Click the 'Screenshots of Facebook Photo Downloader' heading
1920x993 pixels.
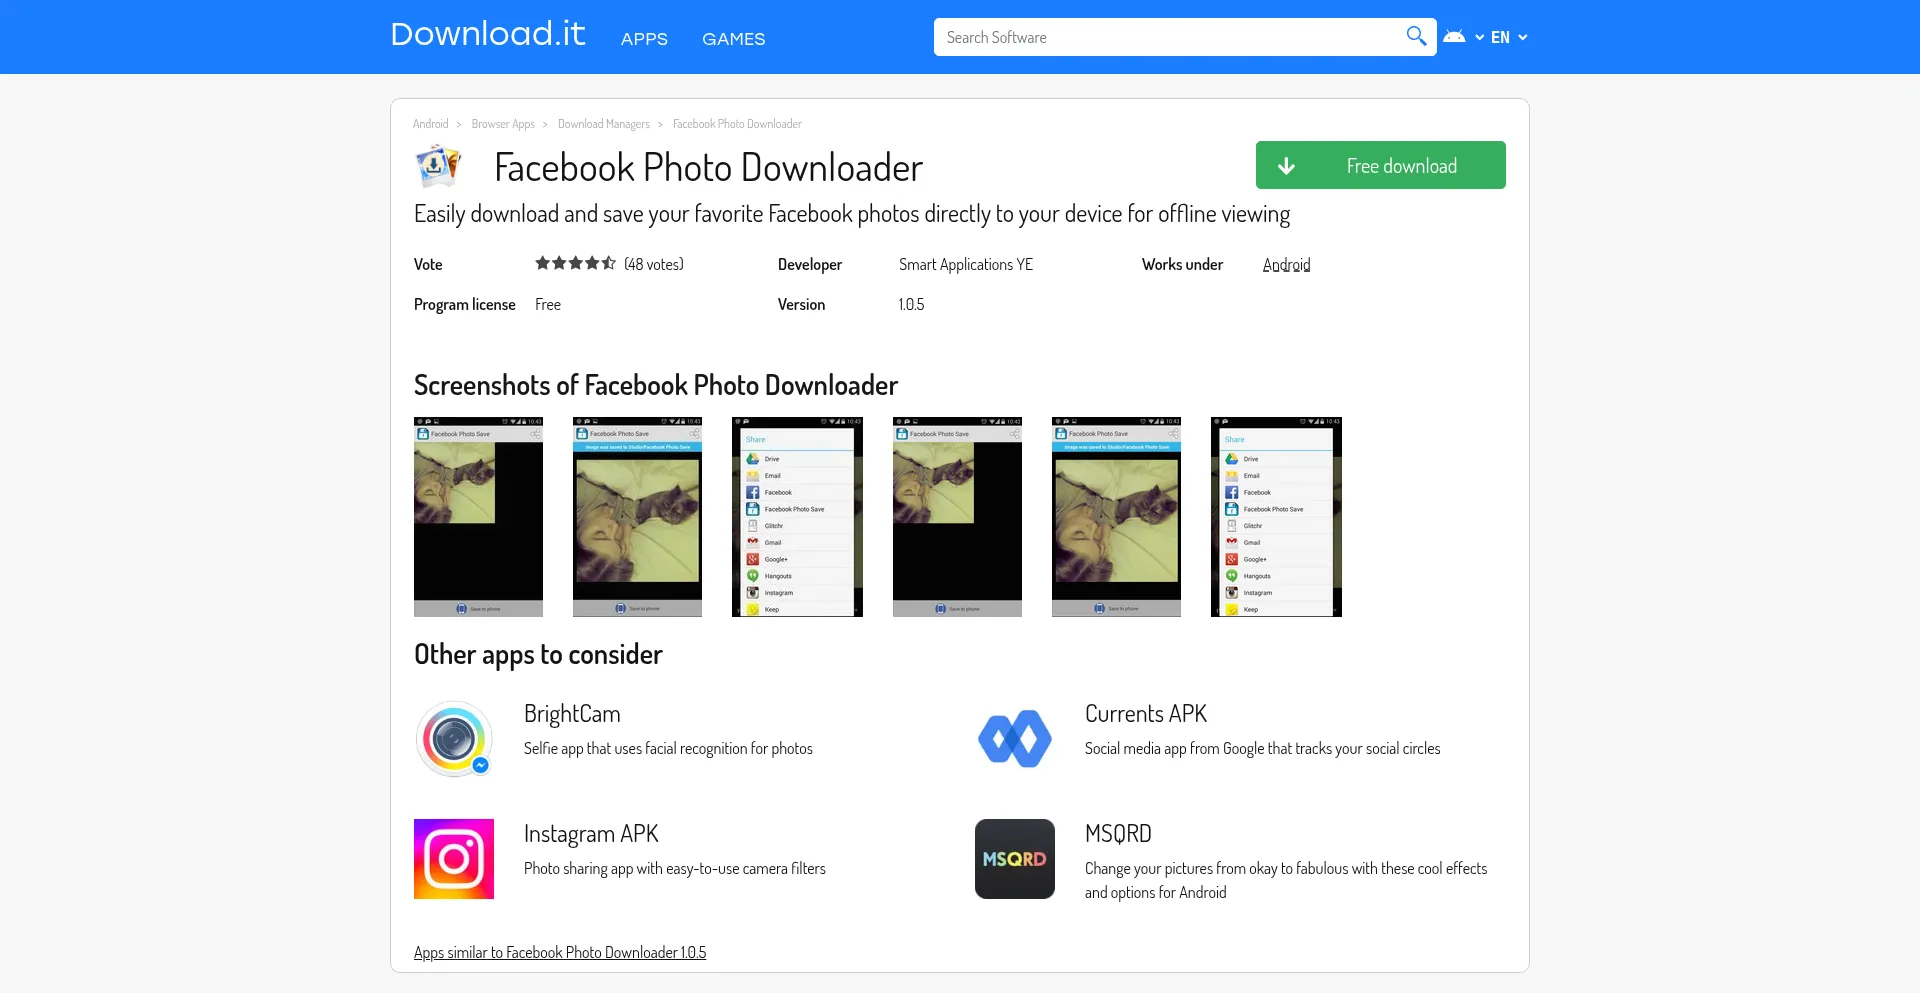[656, 385]
